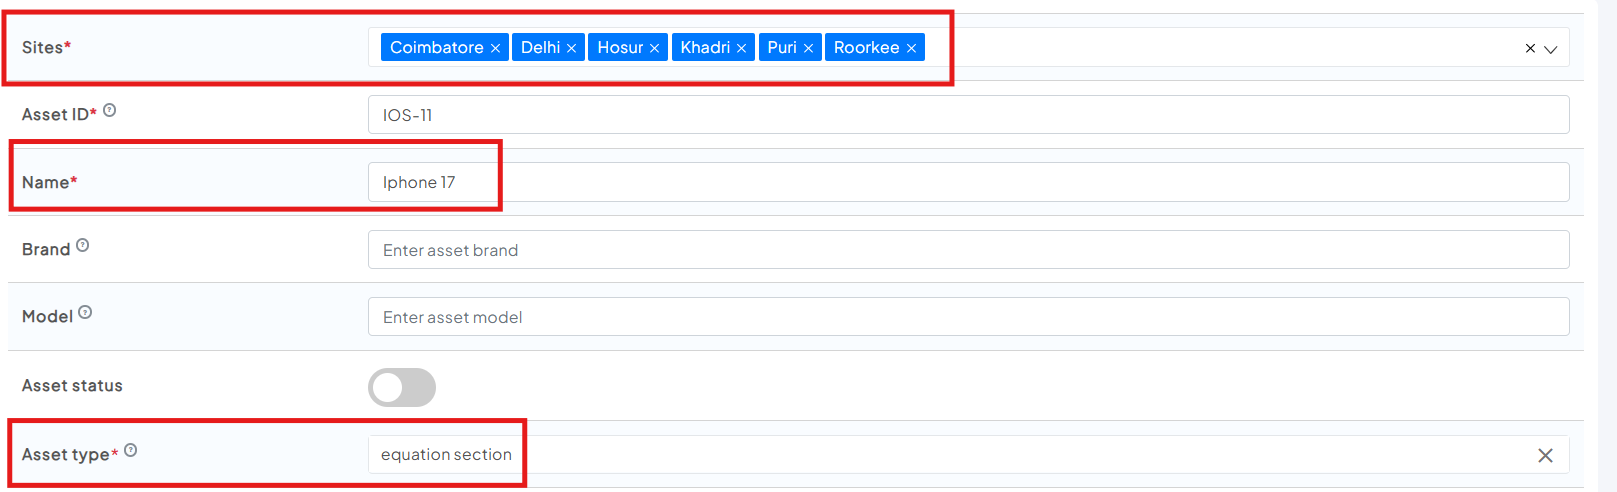Expand the Sites dropdown list

(1551, 49)
